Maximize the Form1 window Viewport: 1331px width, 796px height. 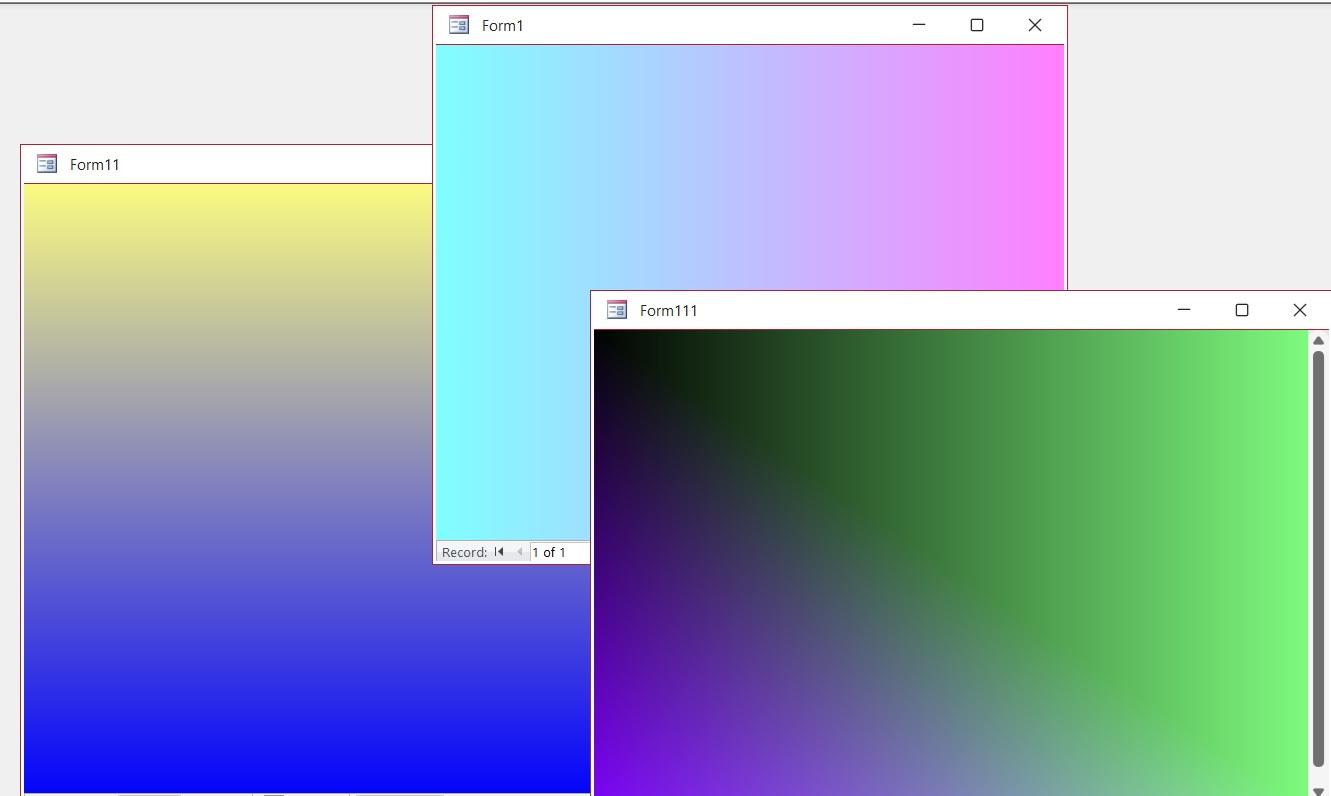977,25
